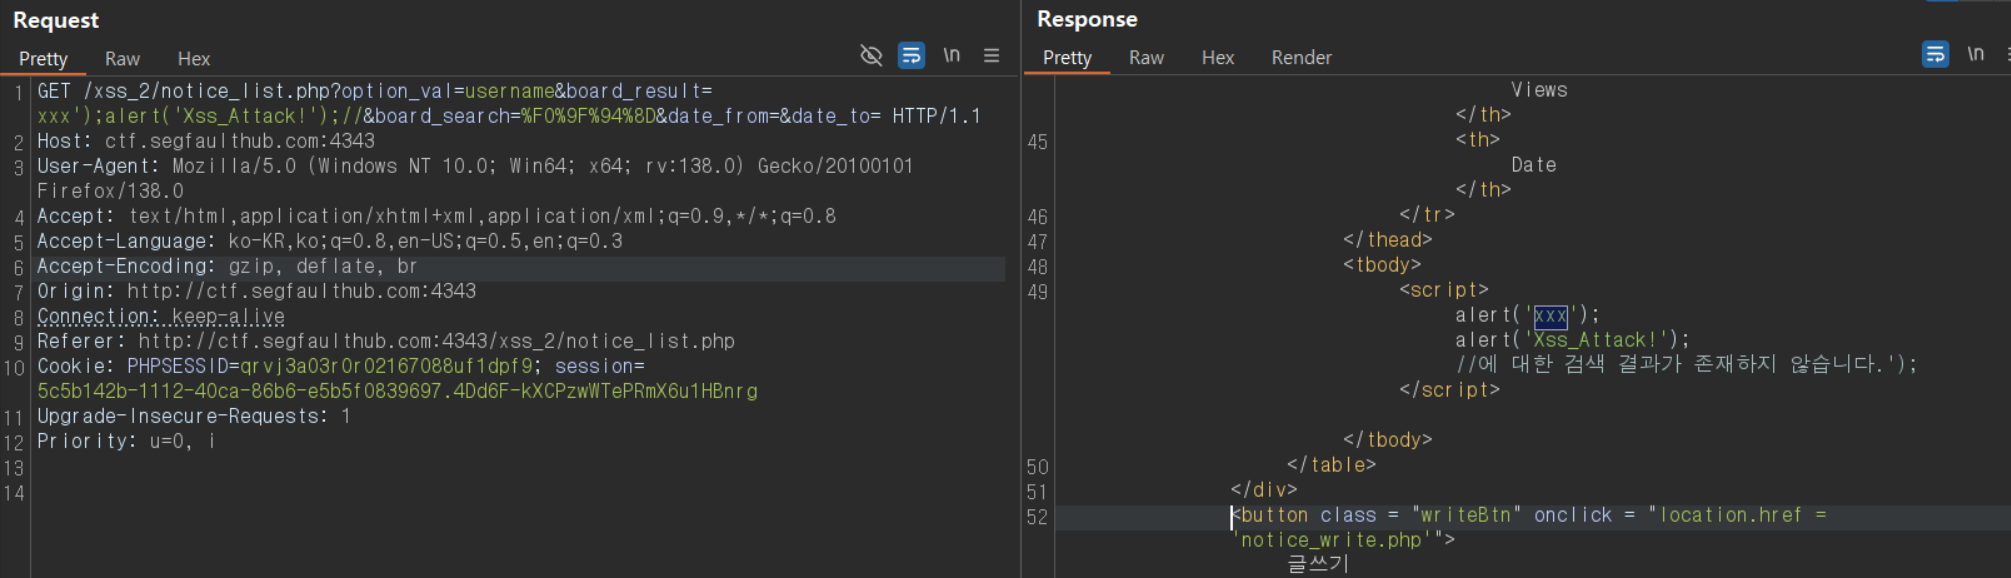Click the Accept-Encoding header line
Screen dimensions: 2011x578
point(227,266)
